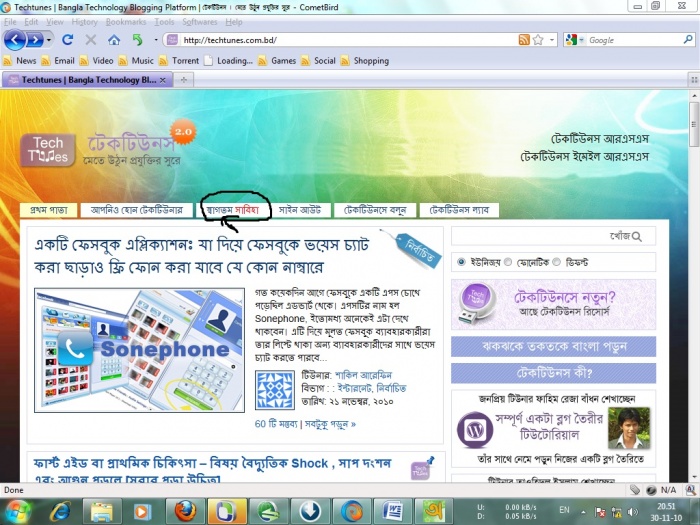The image size is (700, 525).
Task: Open the blue download arrow taskbar app
Action: (x=310, y=512)
